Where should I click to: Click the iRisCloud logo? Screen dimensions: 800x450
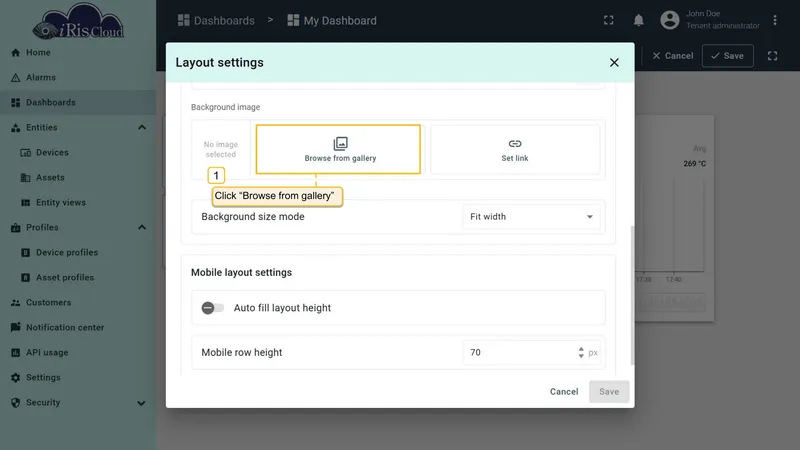pyautogui.click(x=78, y=21)
